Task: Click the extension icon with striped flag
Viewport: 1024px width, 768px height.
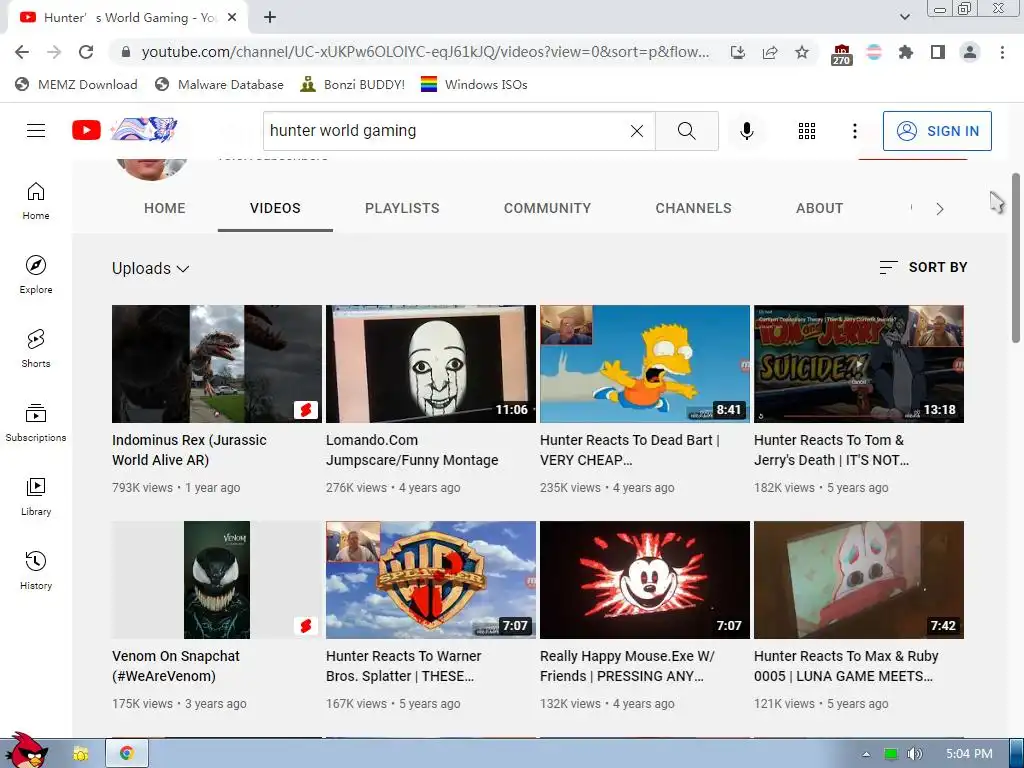Action: pyautogui.click(x=874, y=52)
